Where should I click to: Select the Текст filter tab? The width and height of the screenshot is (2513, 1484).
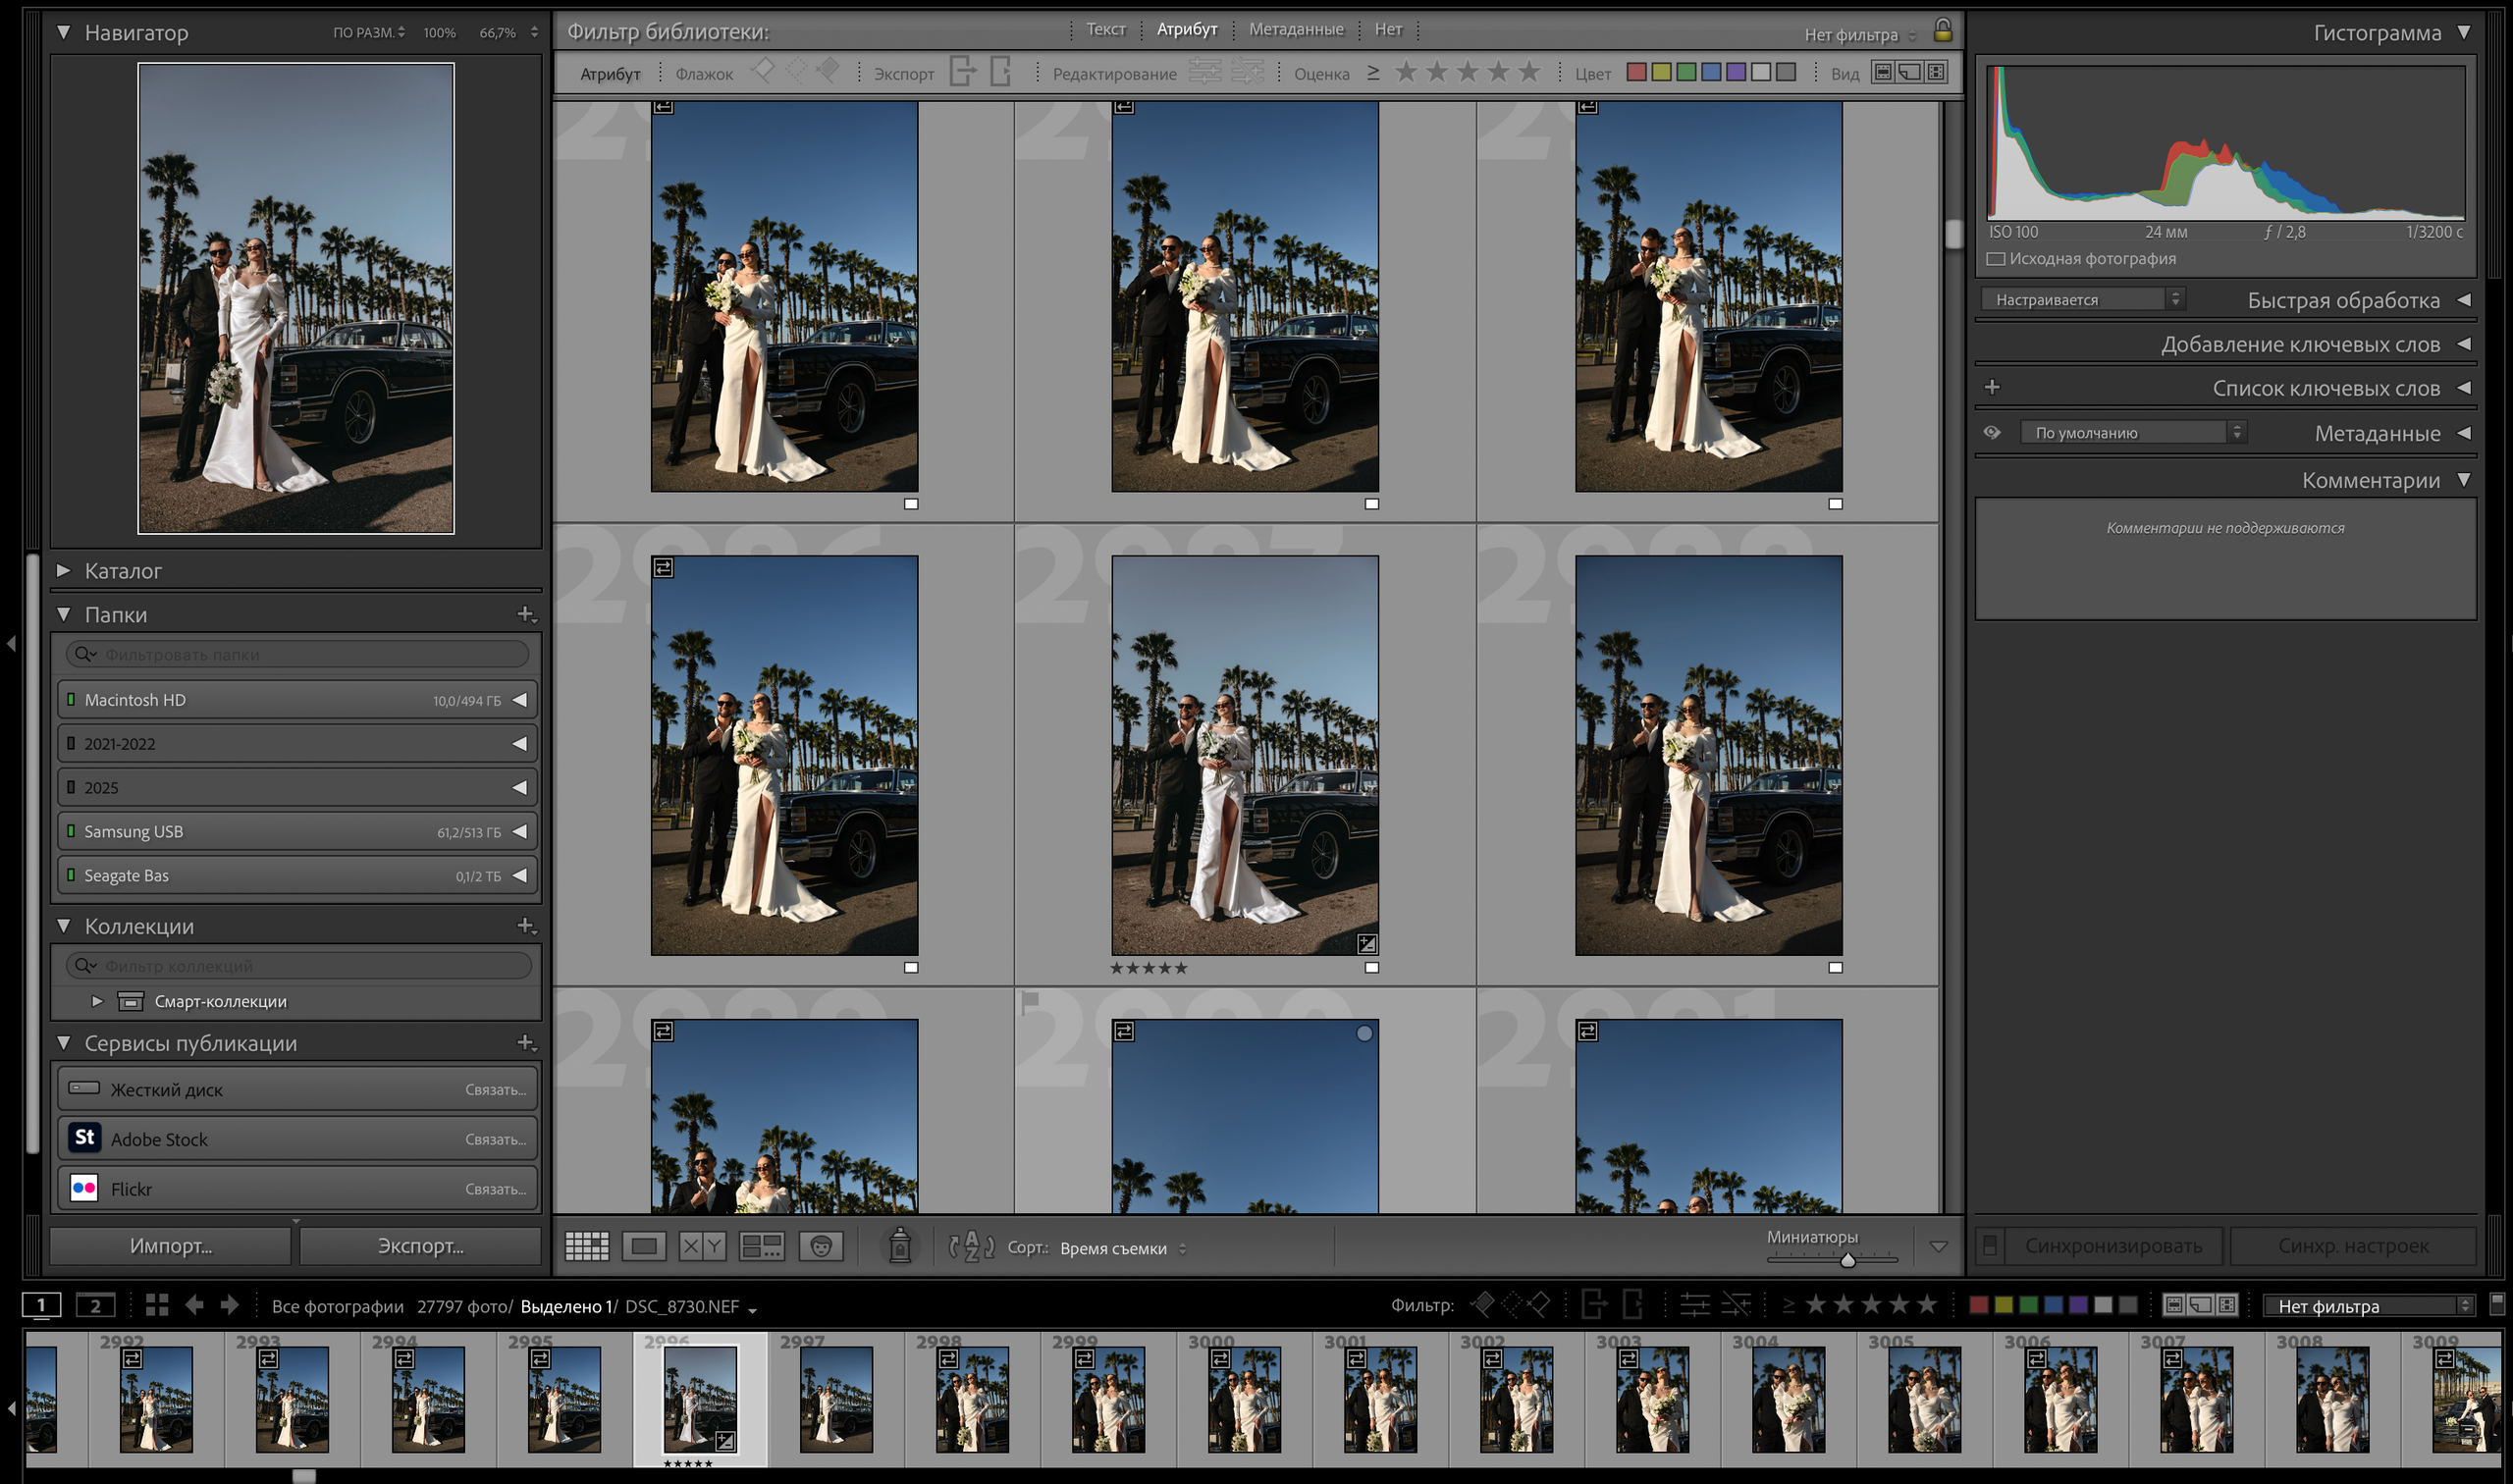pos(1105,30)
